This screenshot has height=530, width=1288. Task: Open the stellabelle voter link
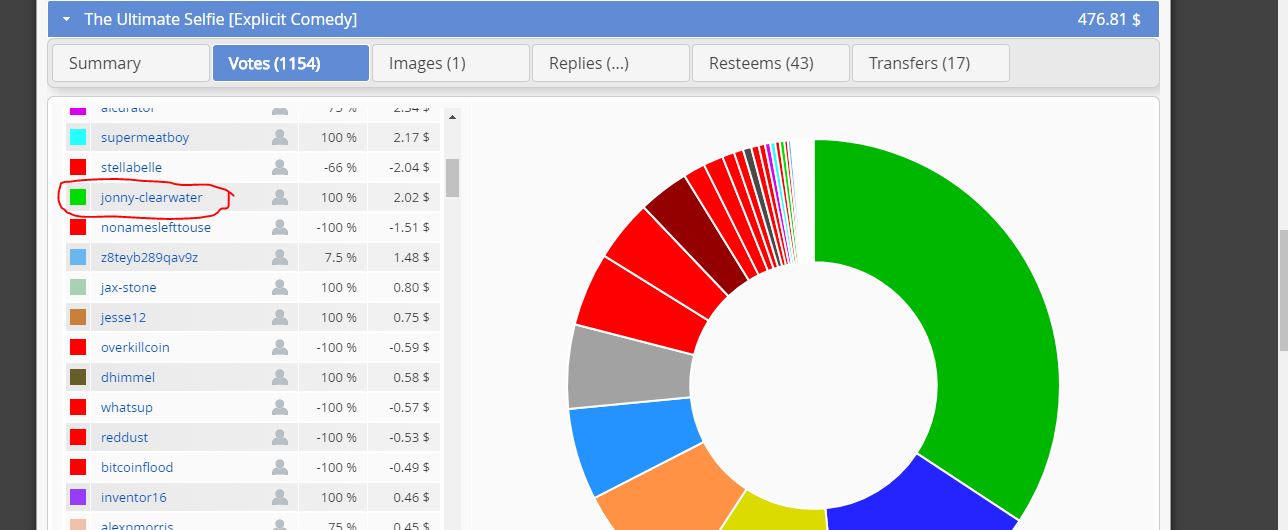[131, 167]
